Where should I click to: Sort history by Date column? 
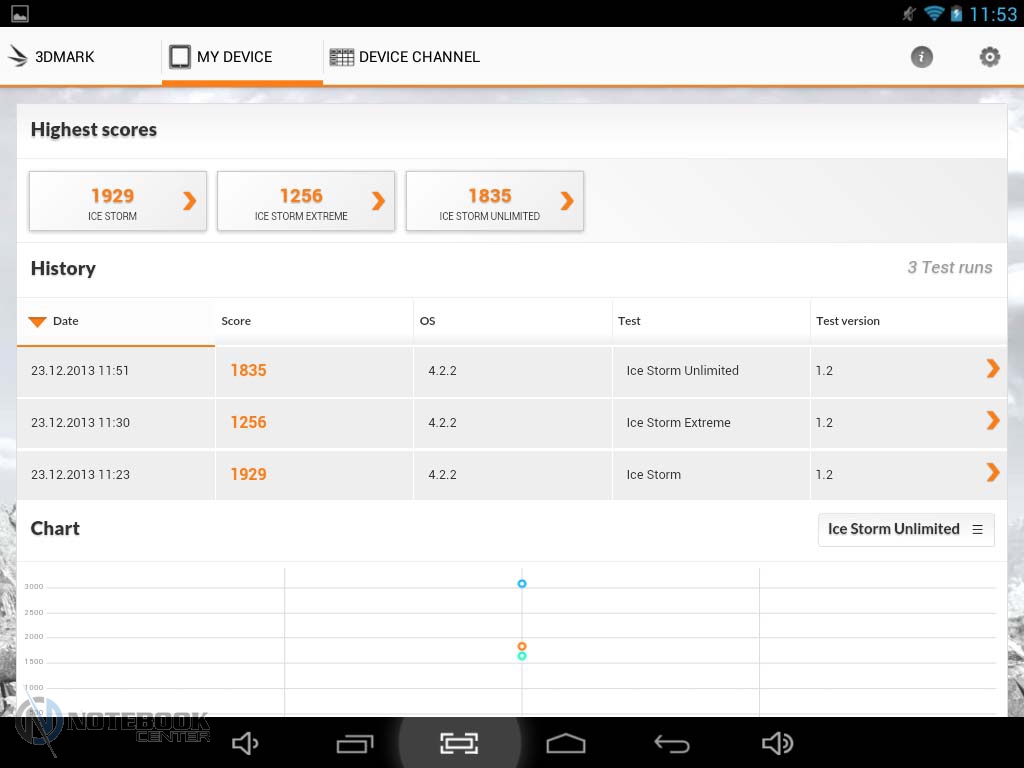coord(65,321)
